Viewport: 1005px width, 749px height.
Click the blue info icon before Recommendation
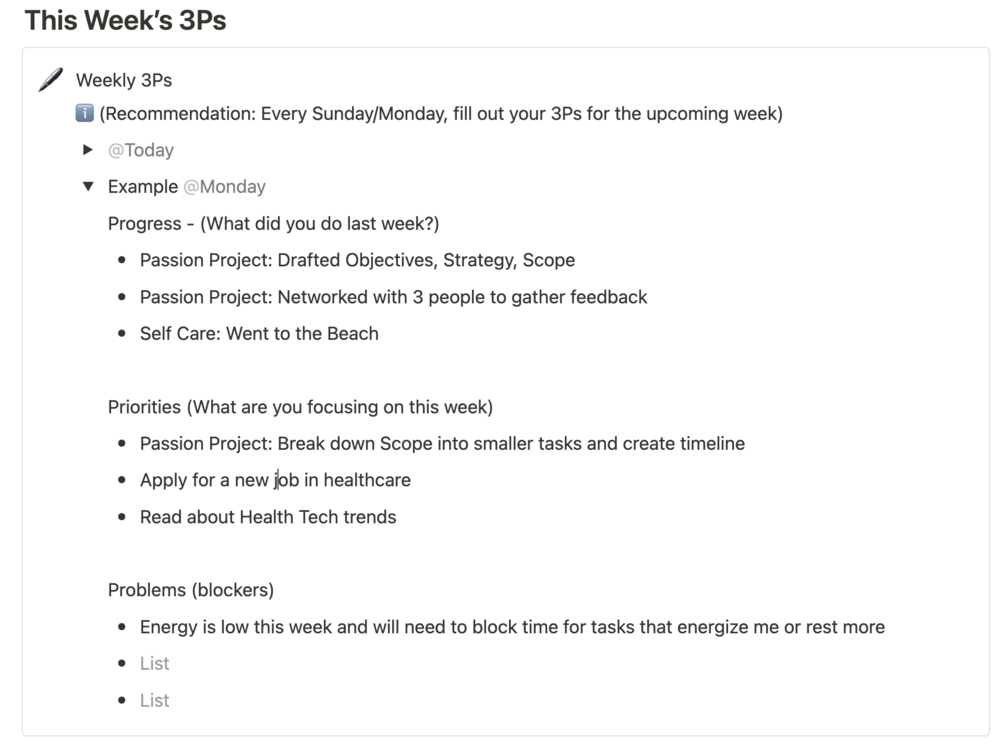point(85,113)
